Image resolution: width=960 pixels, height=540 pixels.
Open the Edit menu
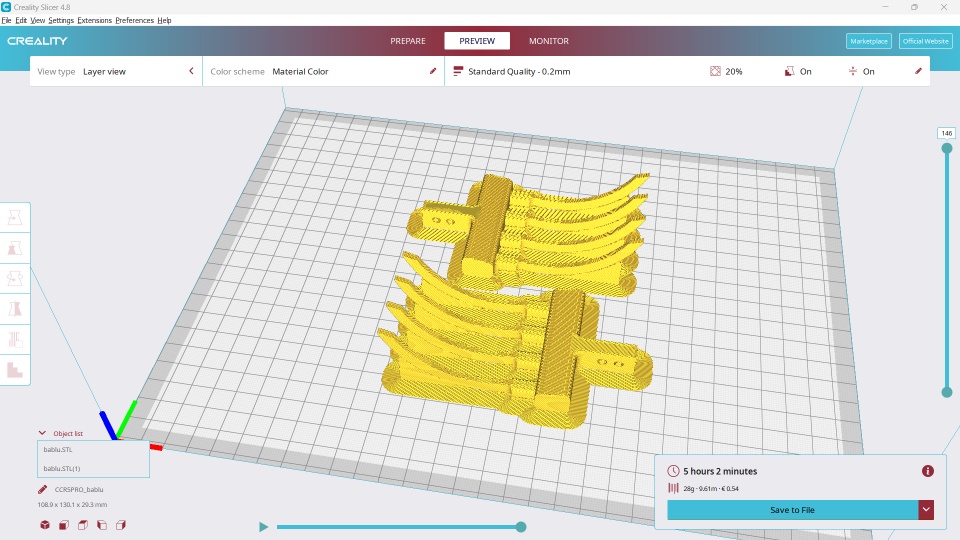[21, 20]
